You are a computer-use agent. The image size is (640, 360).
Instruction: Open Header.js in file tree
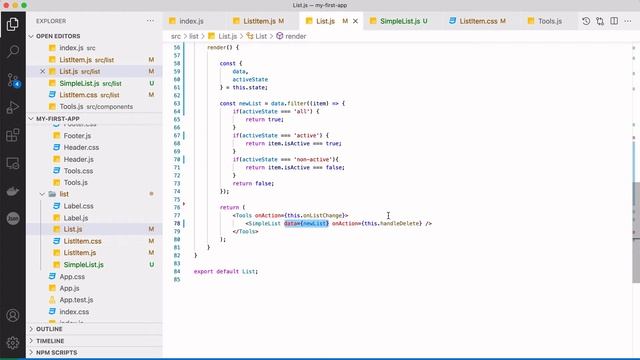pyautogui.click(x=78, y=159)
